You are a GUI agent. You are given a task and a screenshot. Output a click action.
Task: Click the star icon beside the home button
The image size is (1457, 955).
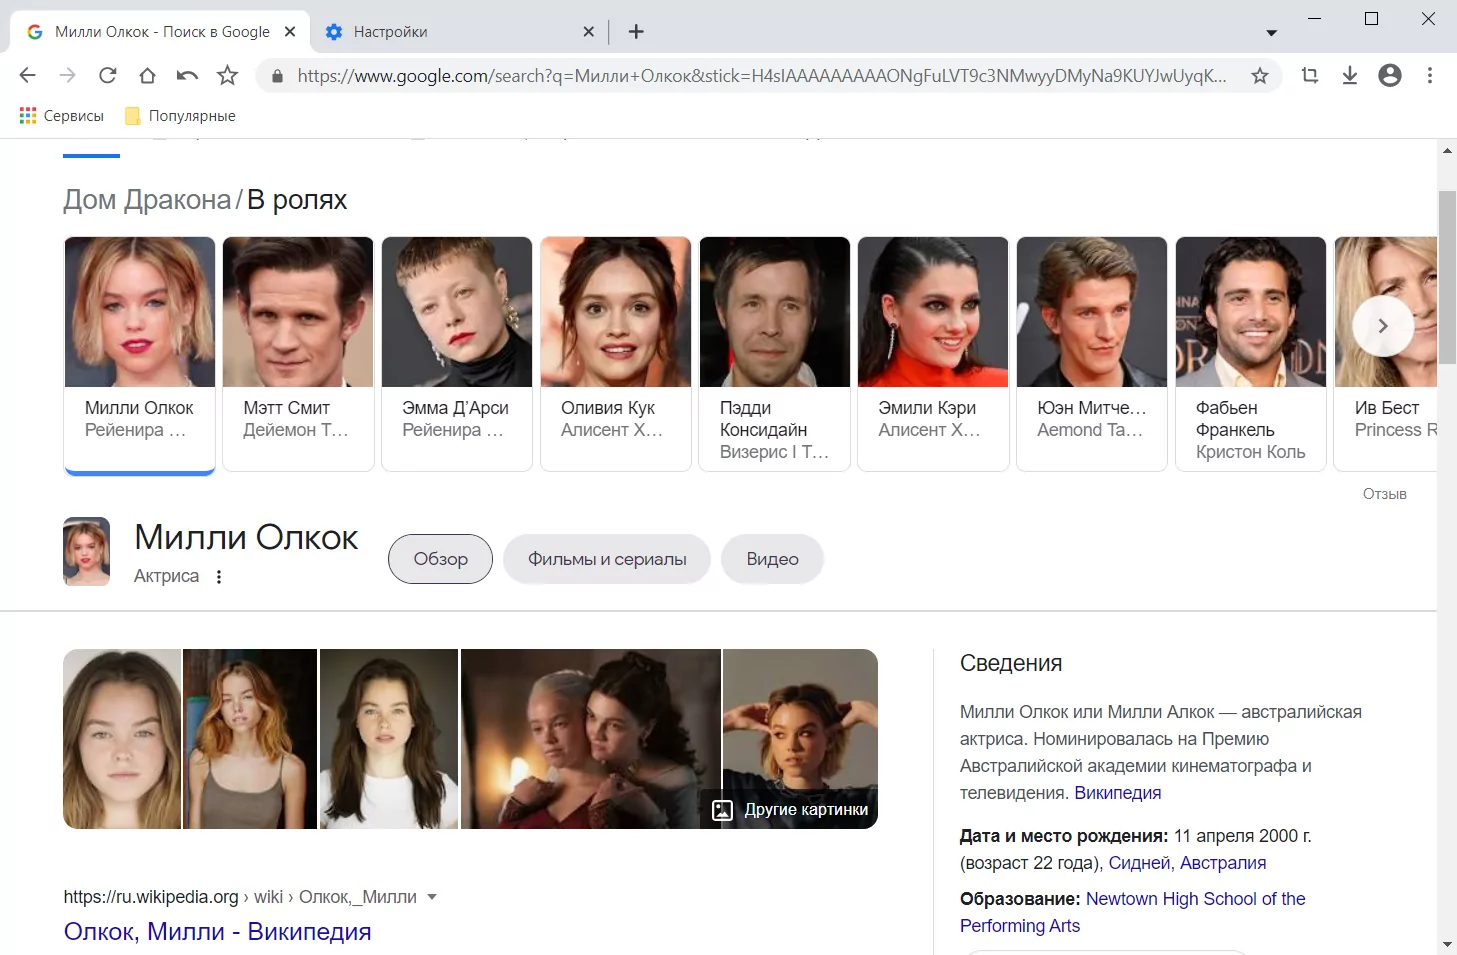coord(228,75)
